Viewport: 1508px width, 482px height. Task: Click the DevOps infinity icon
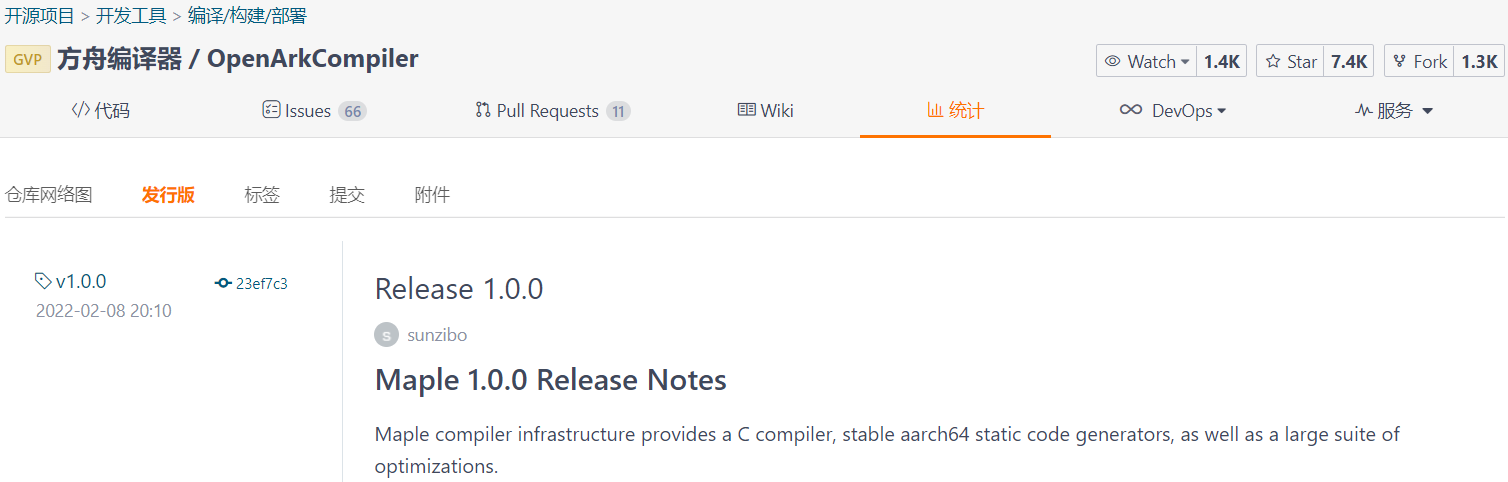tap(1131, 110)
